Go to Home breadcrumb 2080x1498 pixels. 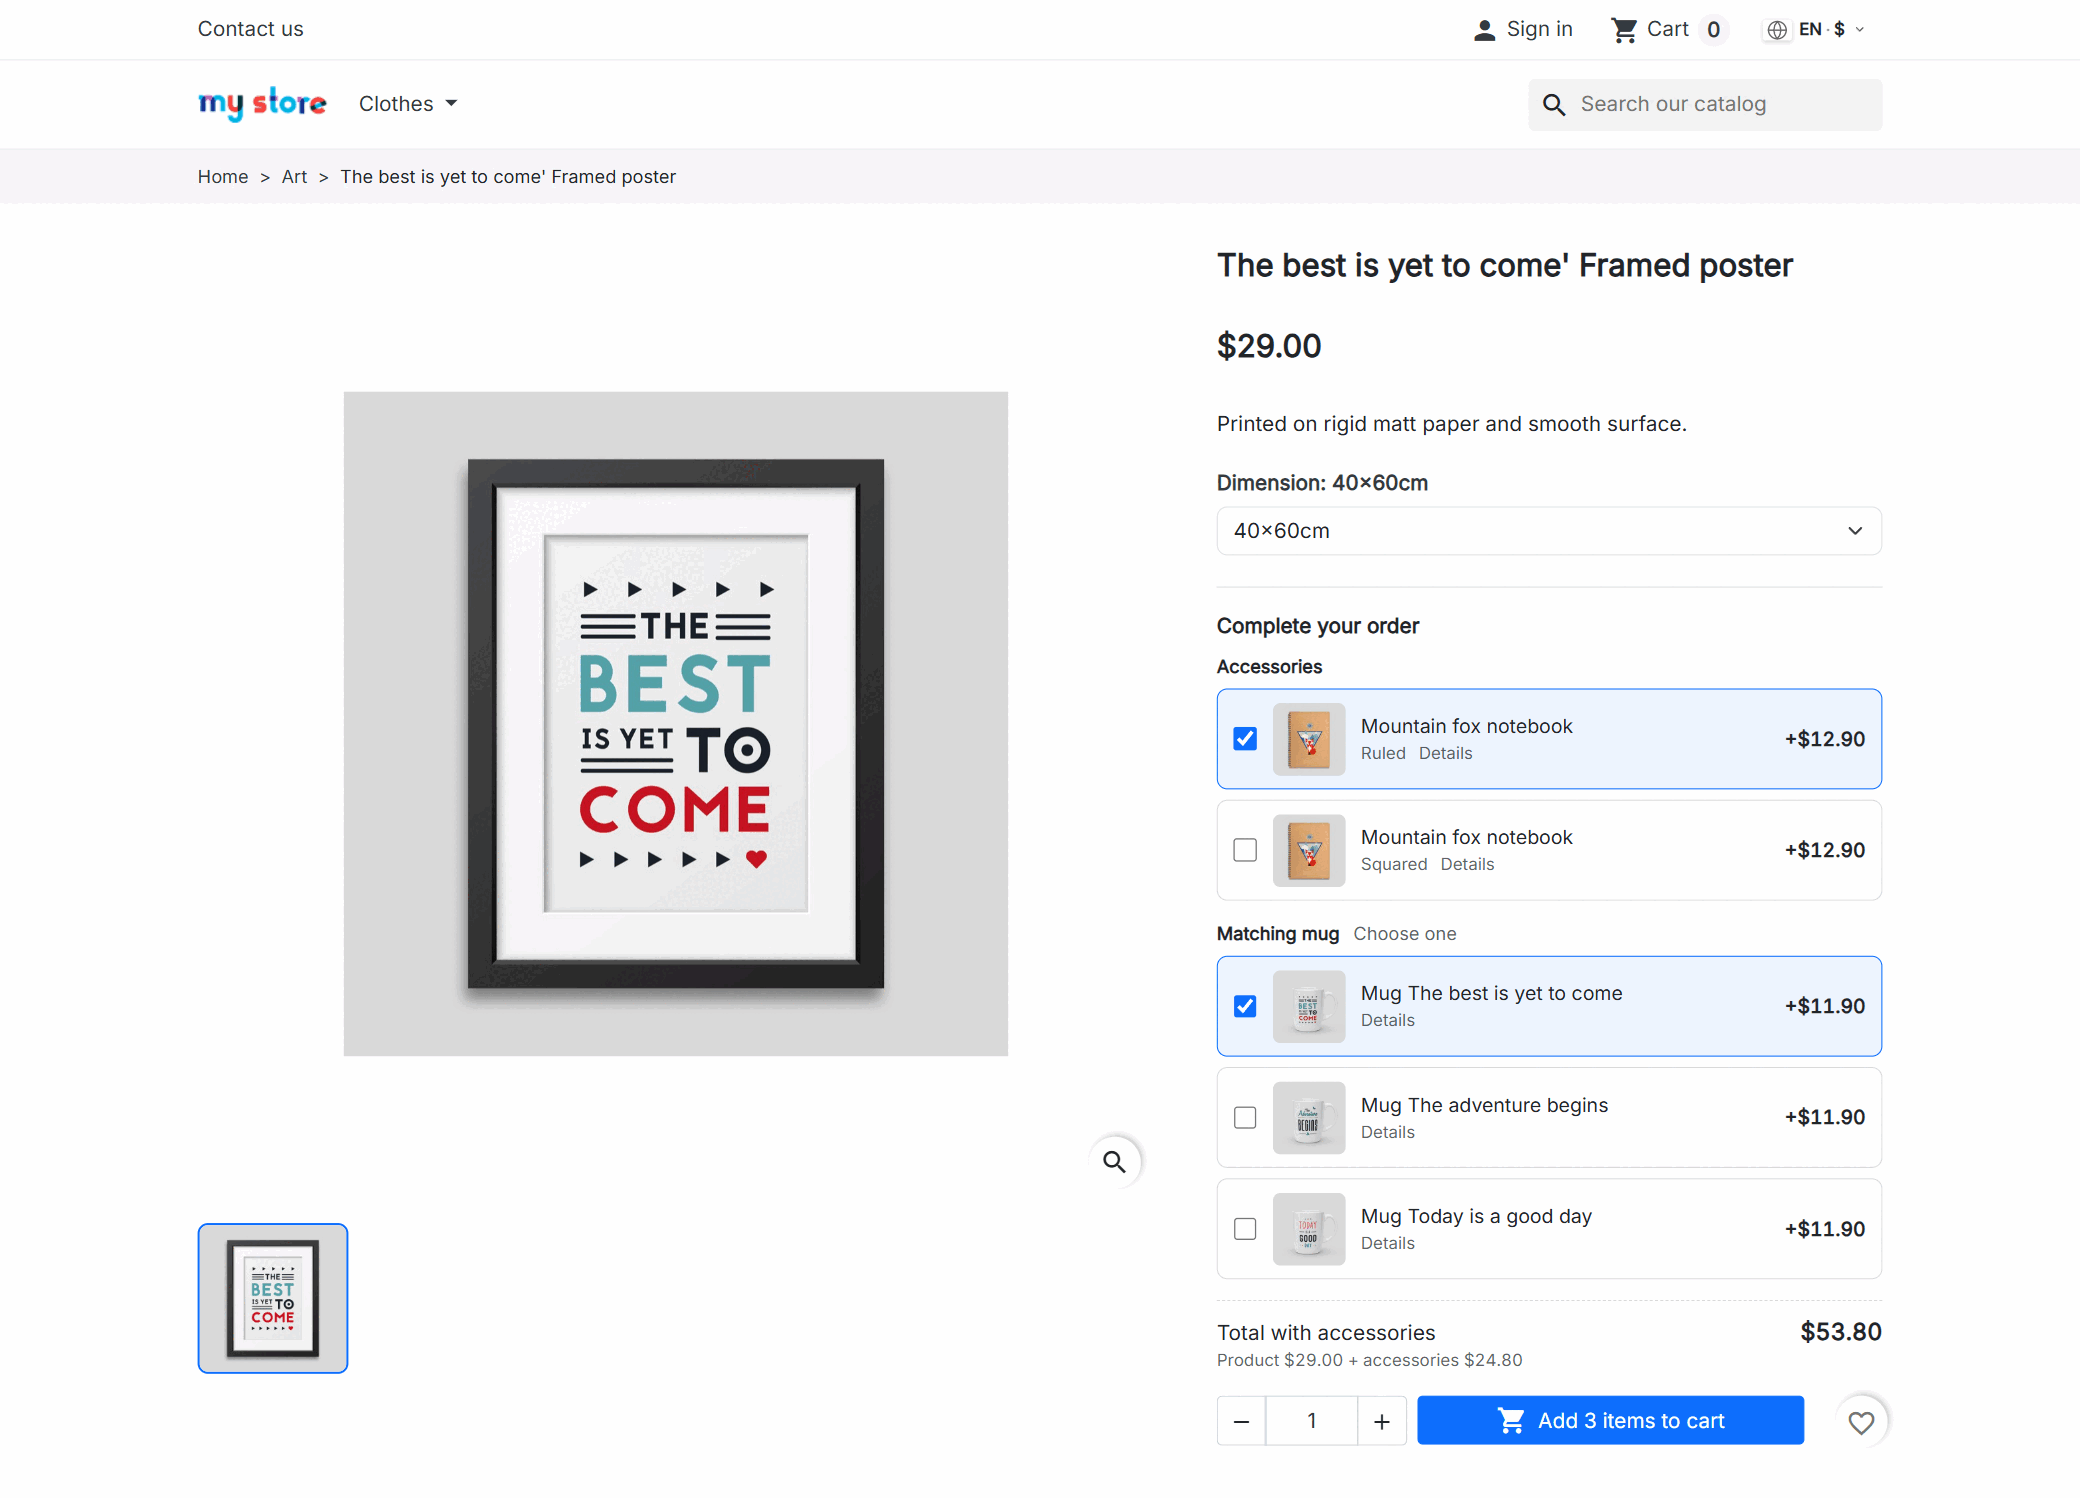tap(223, 177)
